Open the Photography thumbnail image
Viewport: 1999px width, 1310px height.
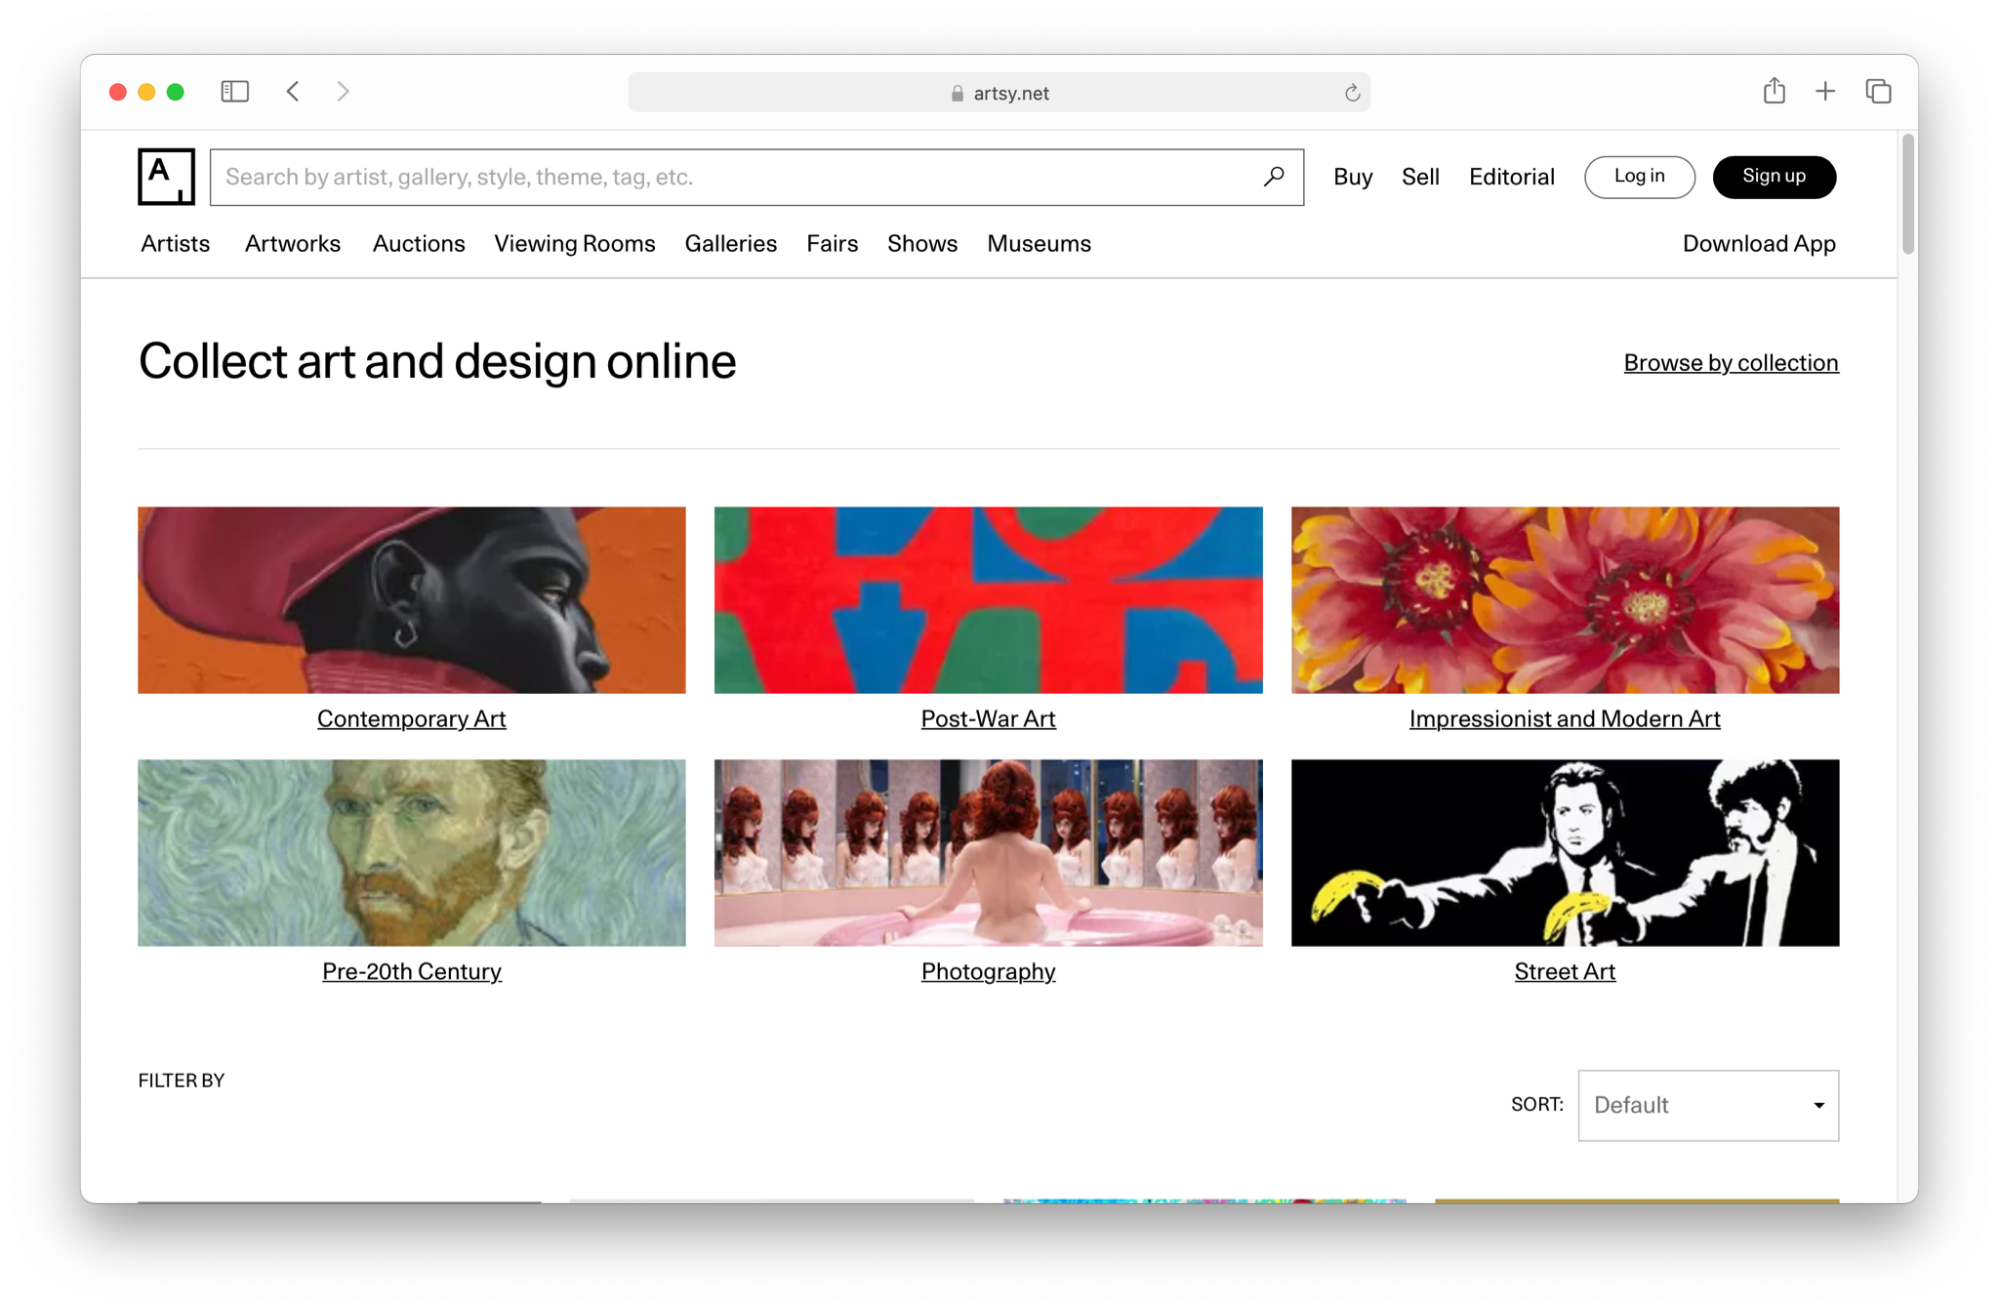click(988, 853)
